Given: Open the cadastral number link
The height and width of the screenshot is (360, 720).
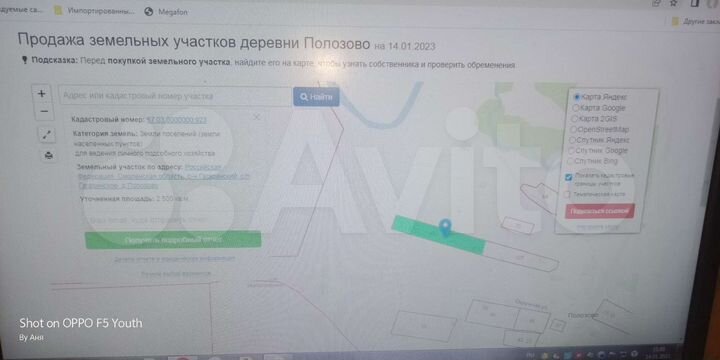Looking at the screenshot, I should pos(176,120).
